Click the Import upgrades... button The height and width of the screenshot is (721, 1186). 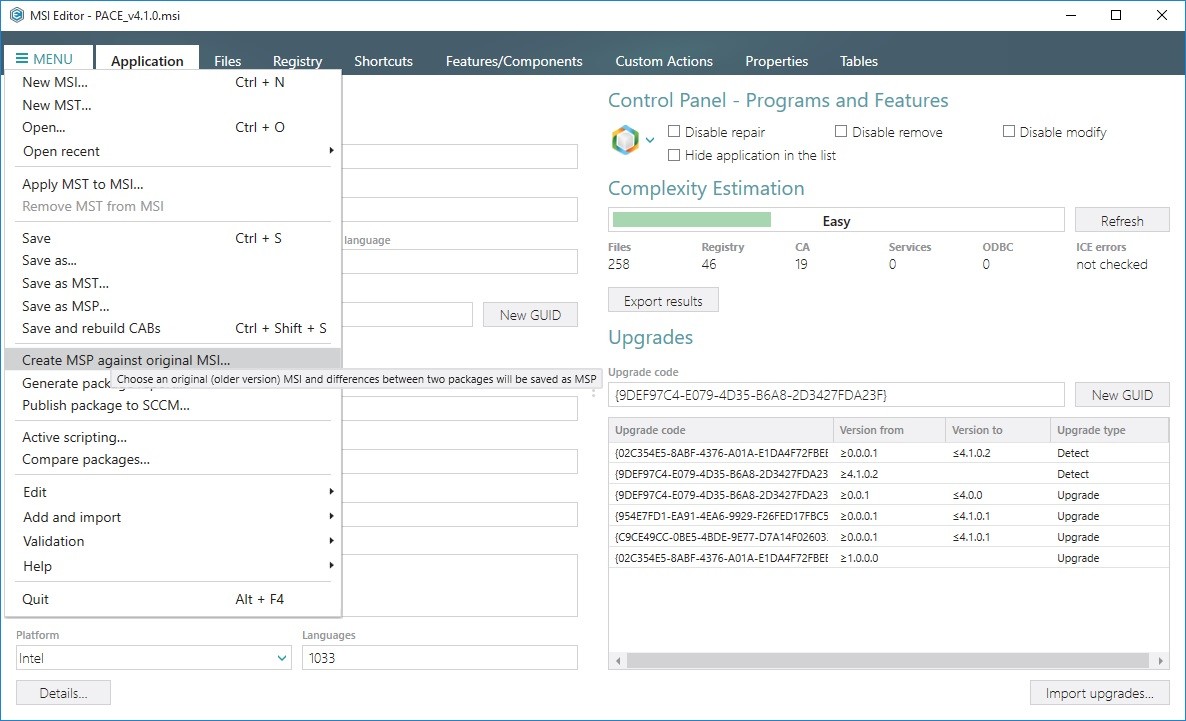click(1099, 693)
